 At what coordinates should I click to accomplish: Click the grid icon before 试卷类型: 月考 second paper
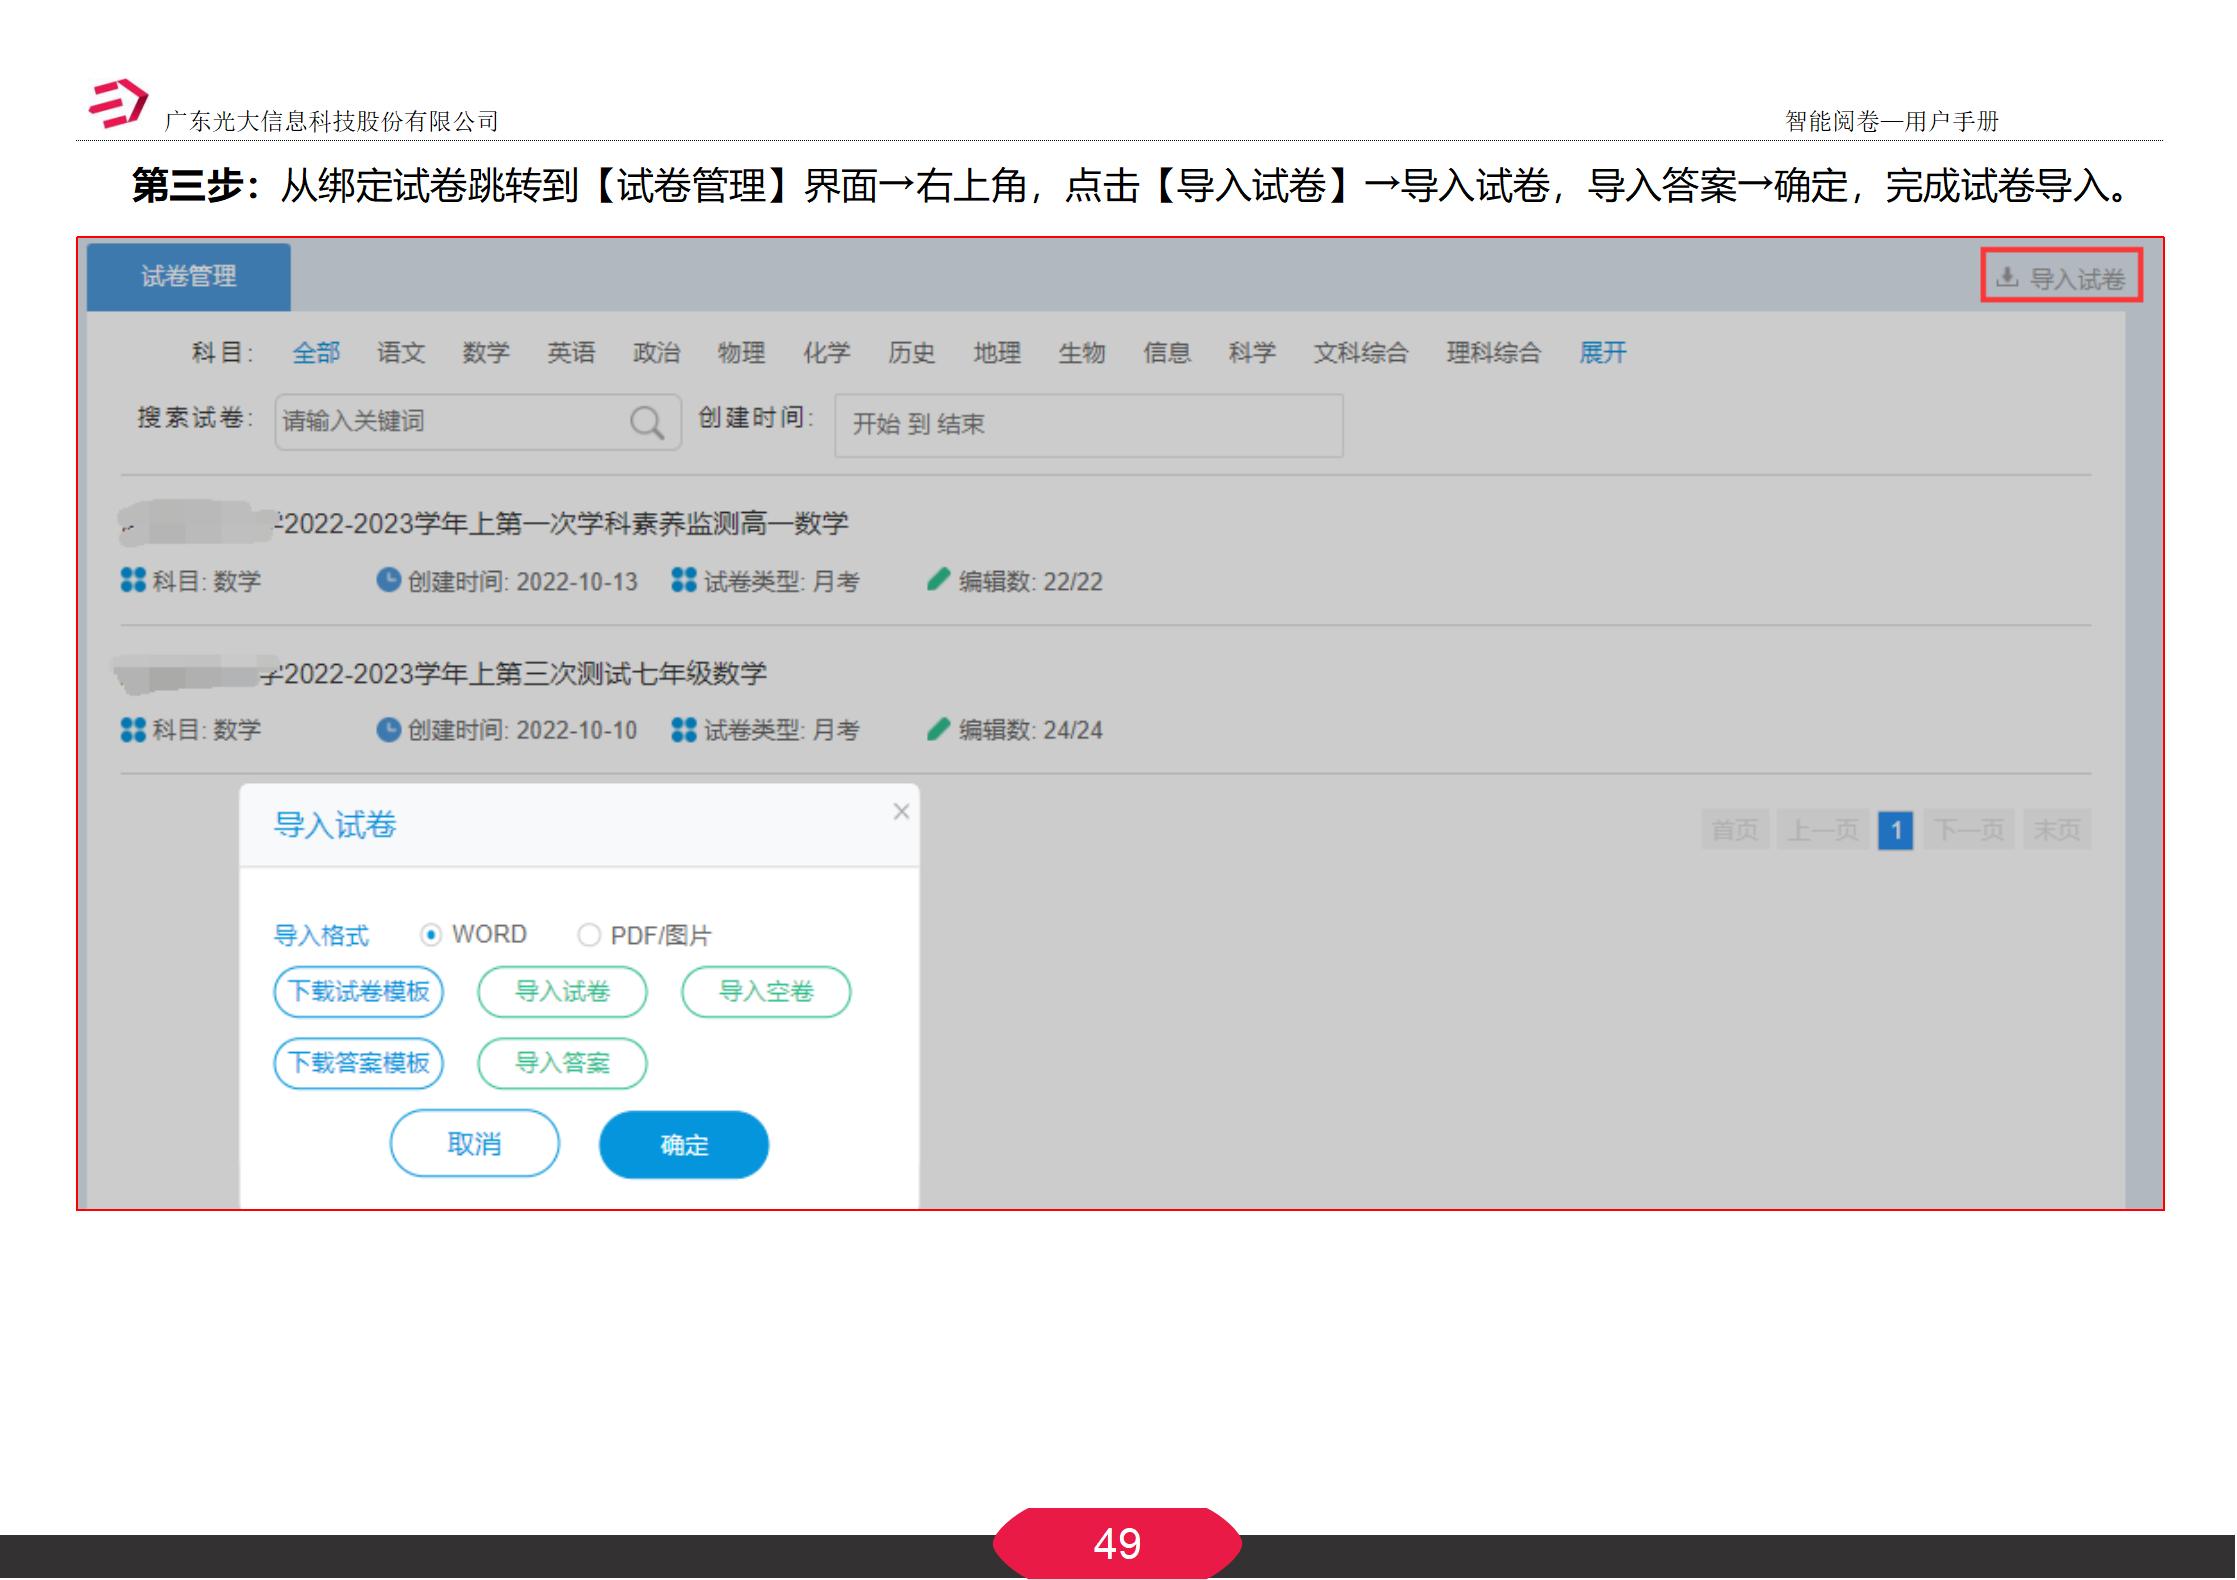(x=683, y=730)
